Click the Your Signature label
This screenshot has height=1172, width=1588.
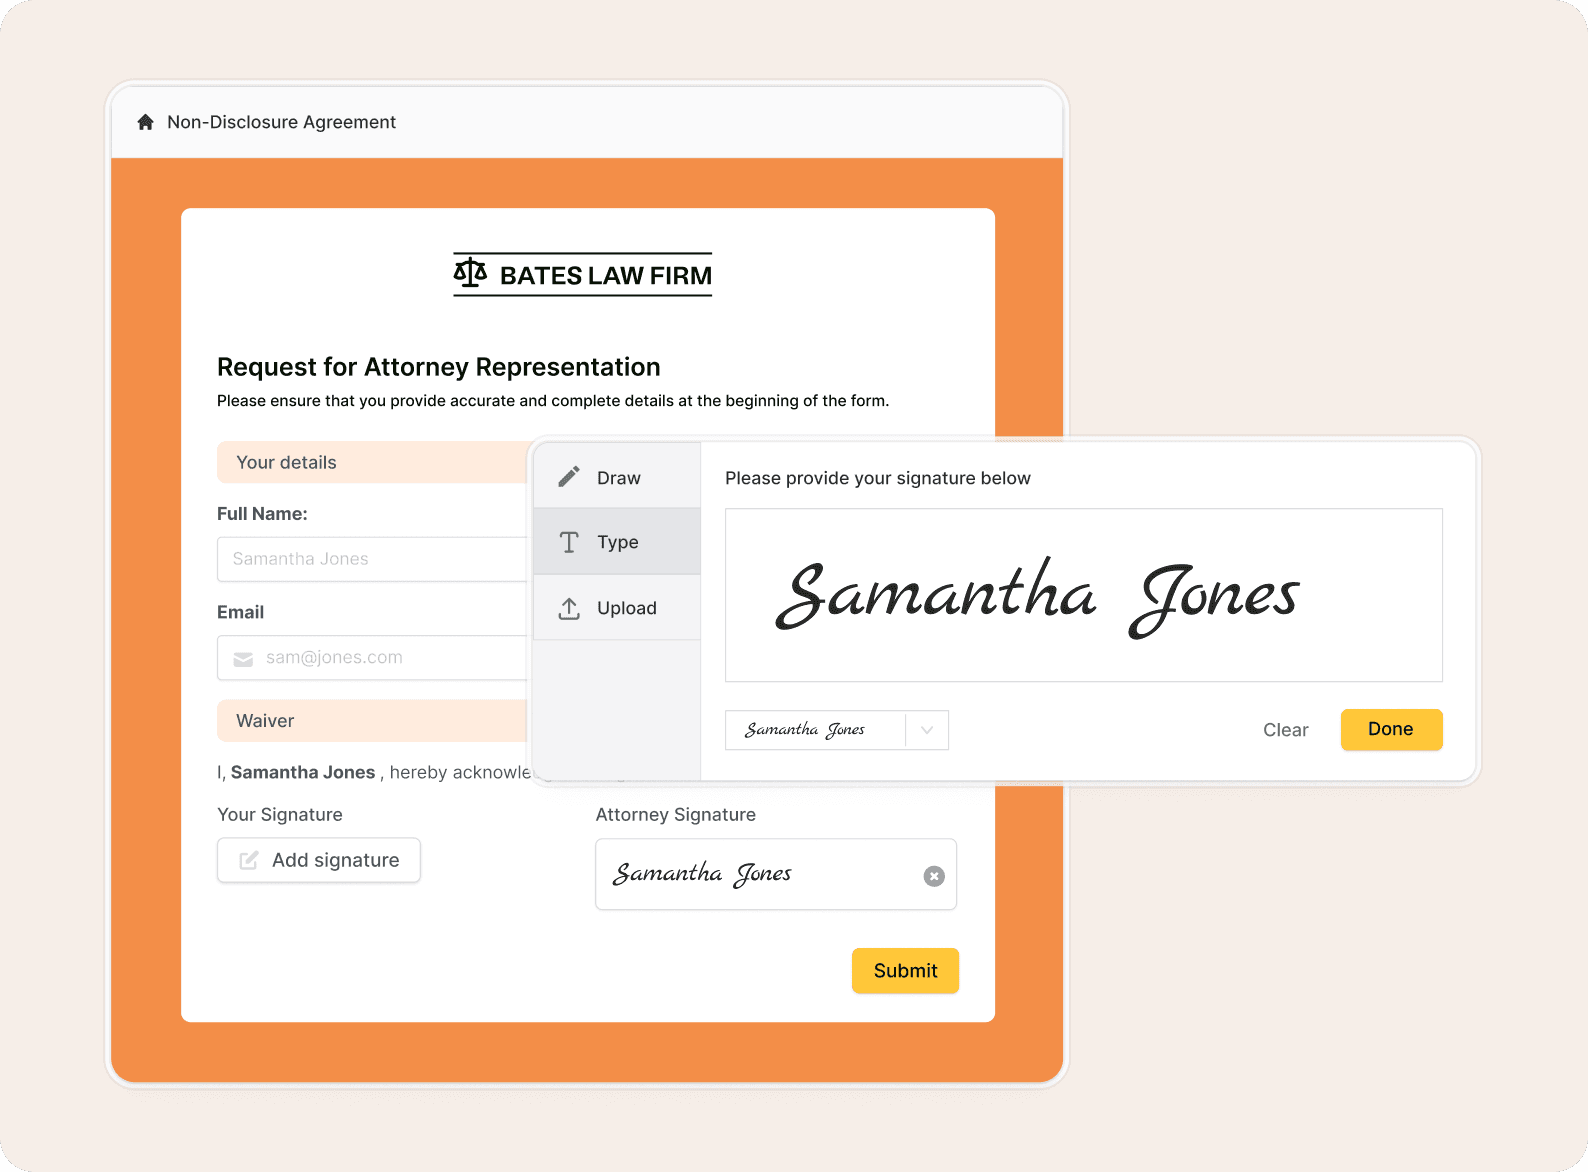[280, 814]
